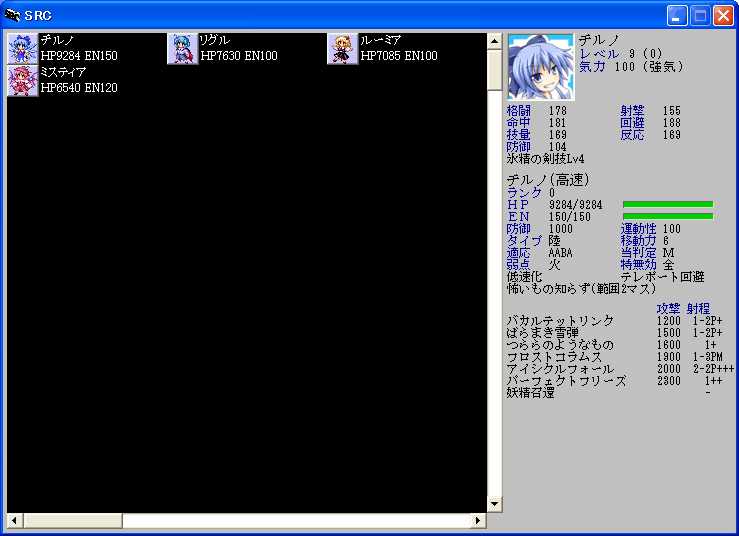Click the horizontal scrollbar thumb
The width and height of the screenshot is (739, 536).
click(x=72, y=520)
